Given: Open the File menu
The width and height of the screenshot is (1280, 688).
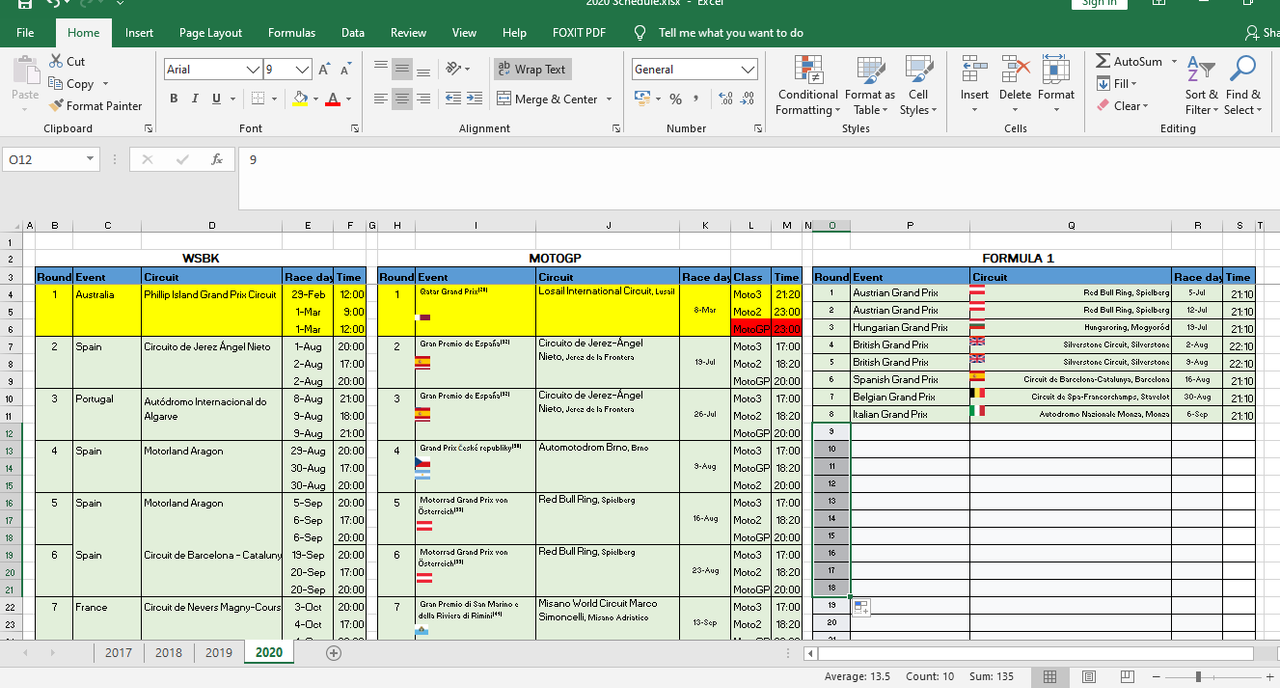Looking at the screenshot, I should tap(25, 33).
